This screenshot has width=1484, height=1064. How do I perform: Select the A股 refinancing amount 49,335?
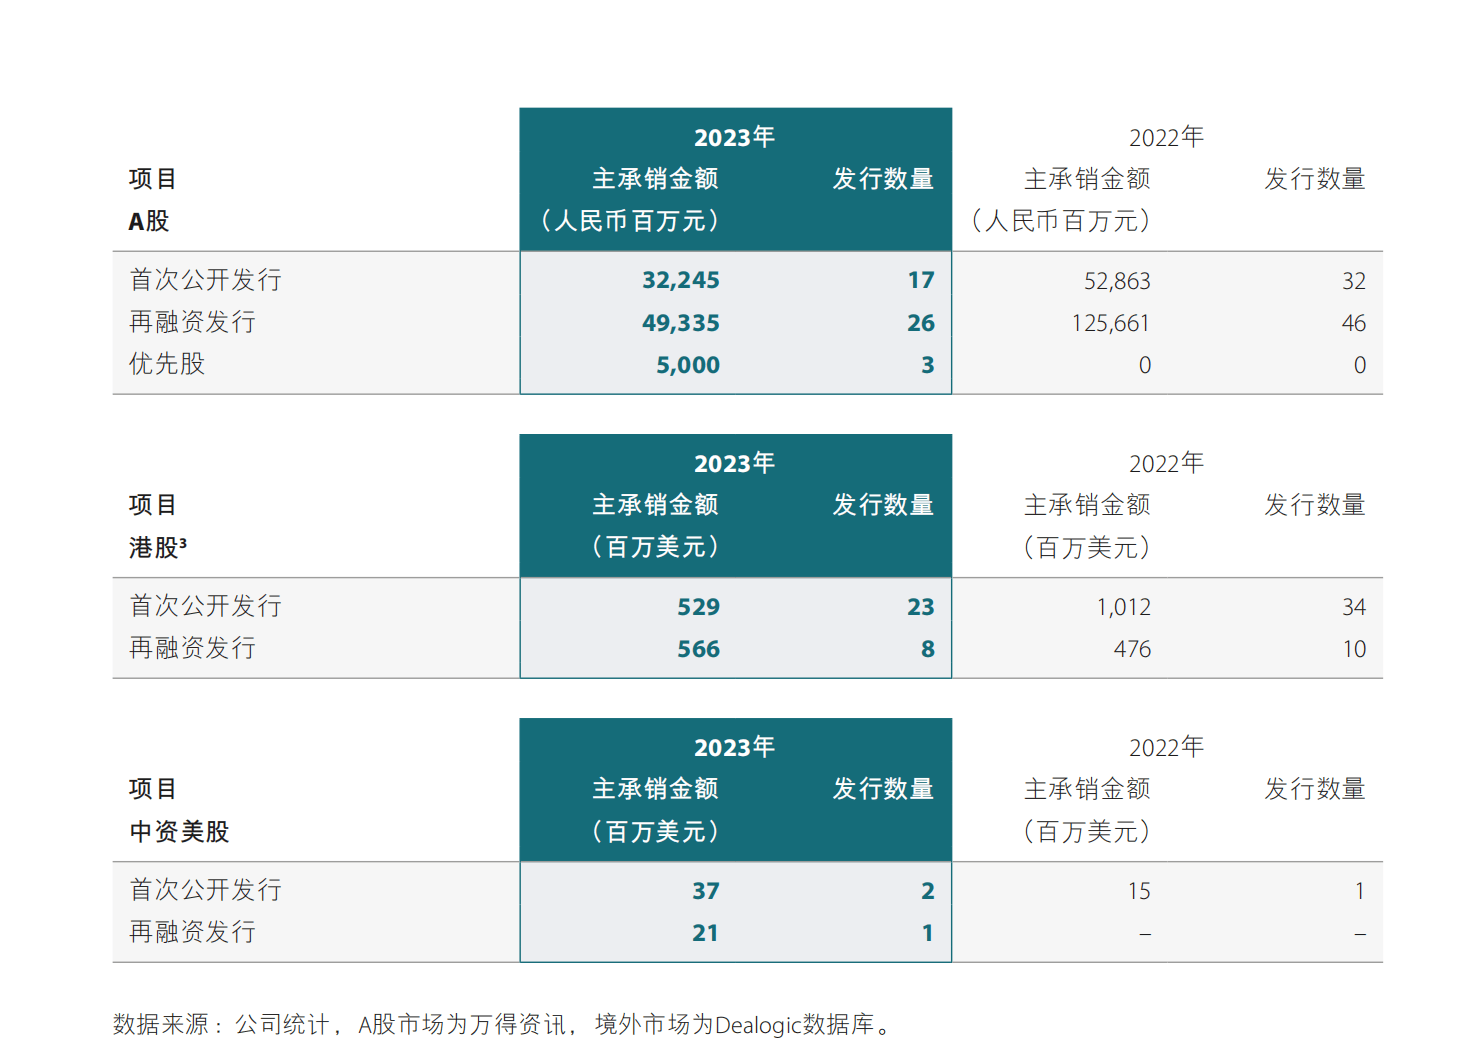pyautogui.click(x=681, y=323)
